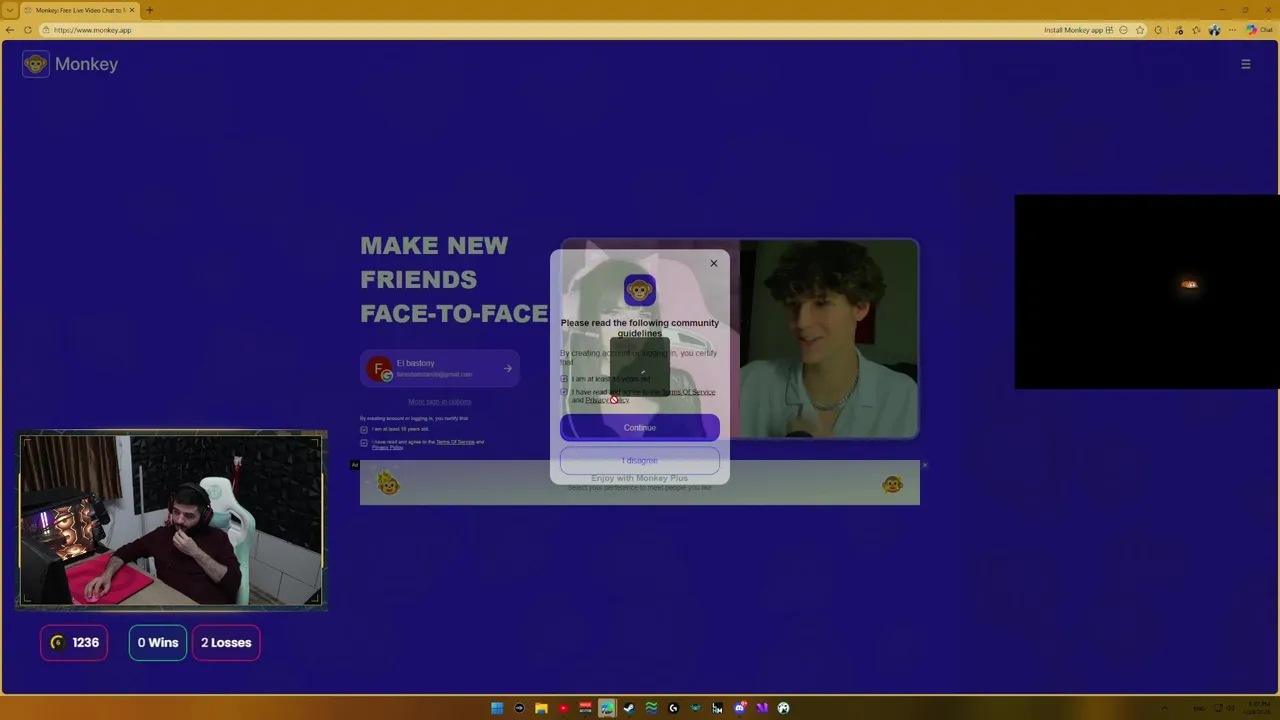
Task: Click the 1236 rating badge
Action: click(74, 643)
